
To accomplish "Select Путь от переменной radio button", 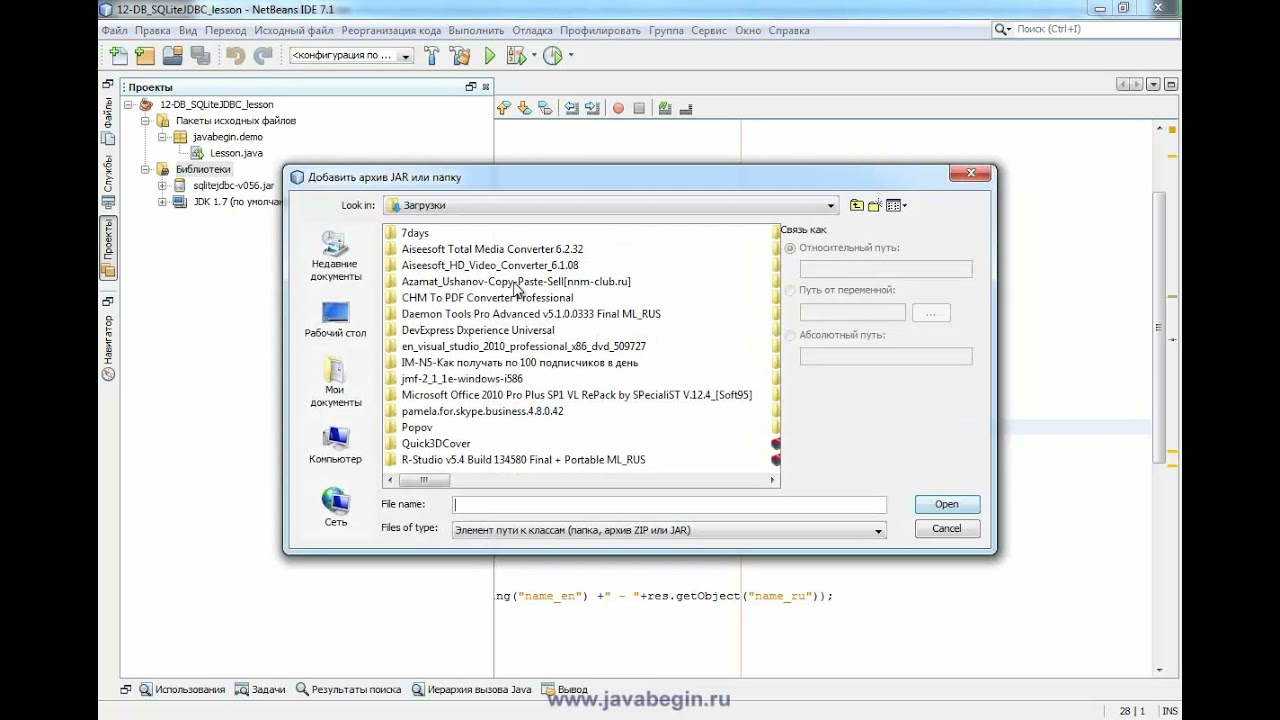I will click(790, 290).
